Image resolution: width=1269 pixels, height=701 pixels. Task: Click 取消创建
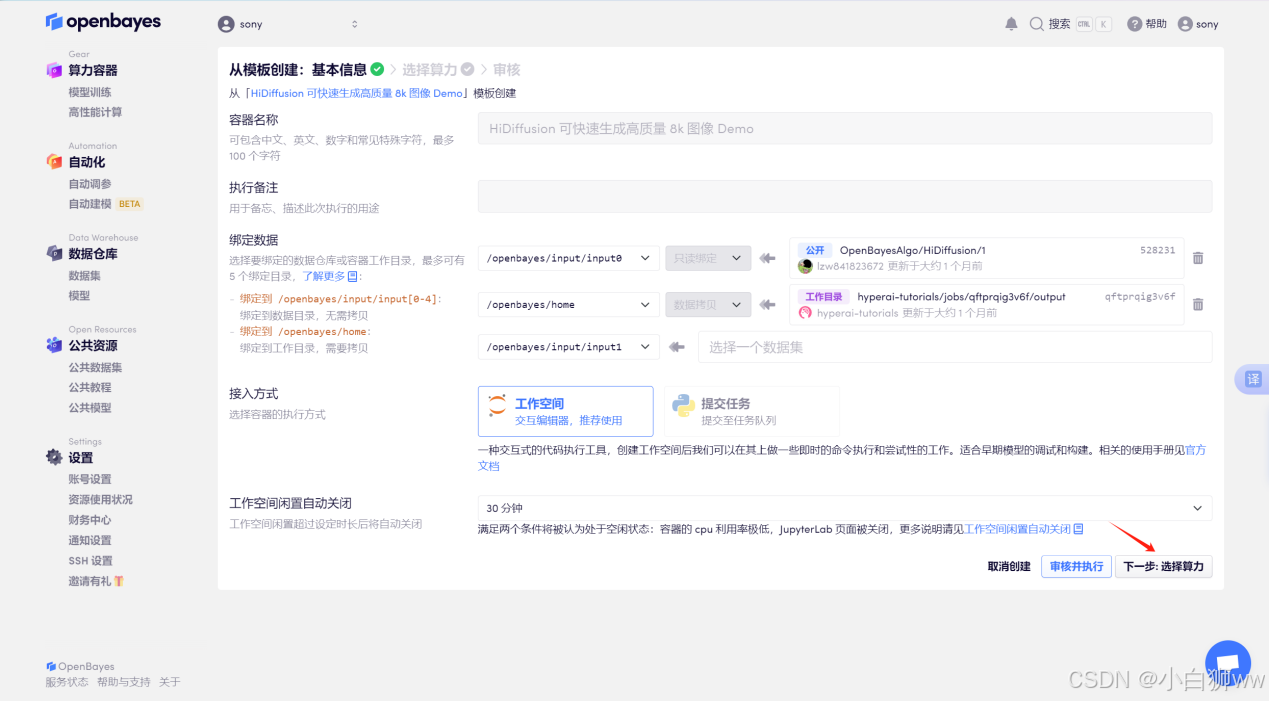(x=1009, y=566)
